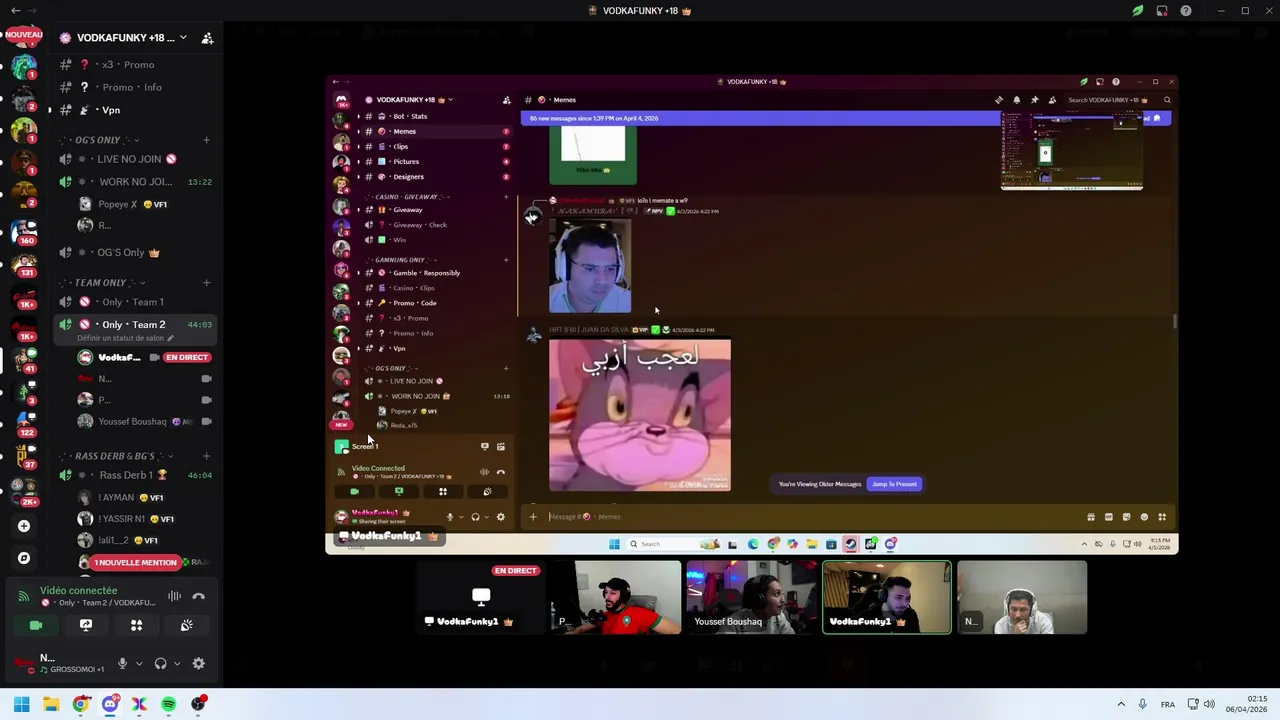The width and height of the screenshot is (1280, 720).
Task: Toggle noise suppression waveform icon
Action: pos(174,597)
